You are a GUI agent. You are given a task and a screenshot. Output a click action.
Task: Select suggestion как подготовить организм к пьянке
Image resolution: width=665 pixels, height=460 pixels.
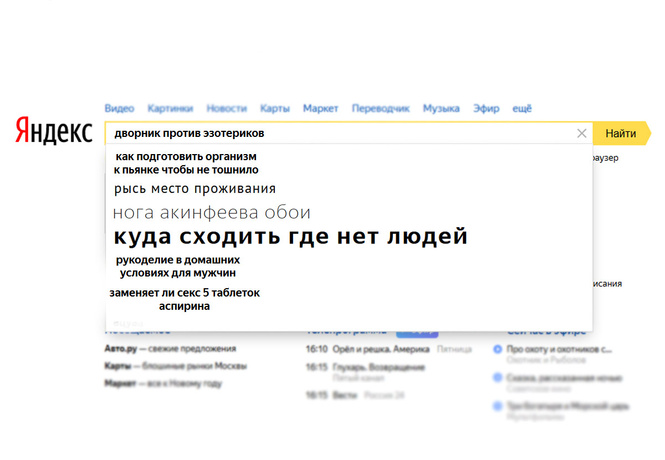[186, 163]
